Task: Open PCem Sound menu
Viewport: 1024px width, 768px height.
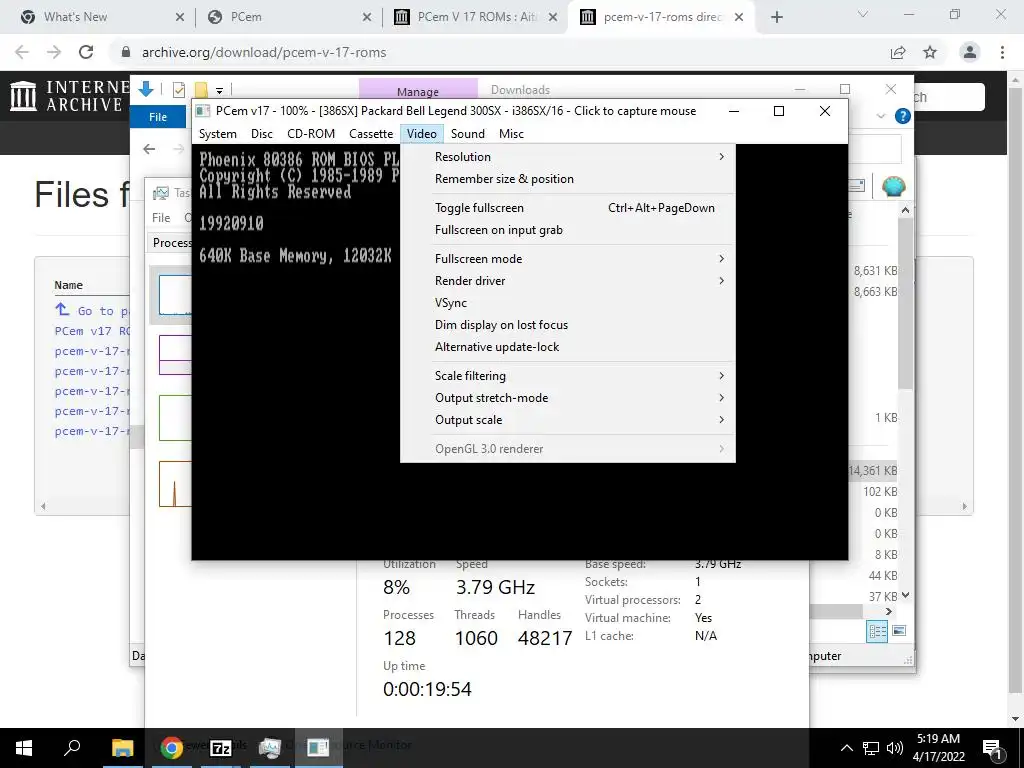Action: point(468,134)
